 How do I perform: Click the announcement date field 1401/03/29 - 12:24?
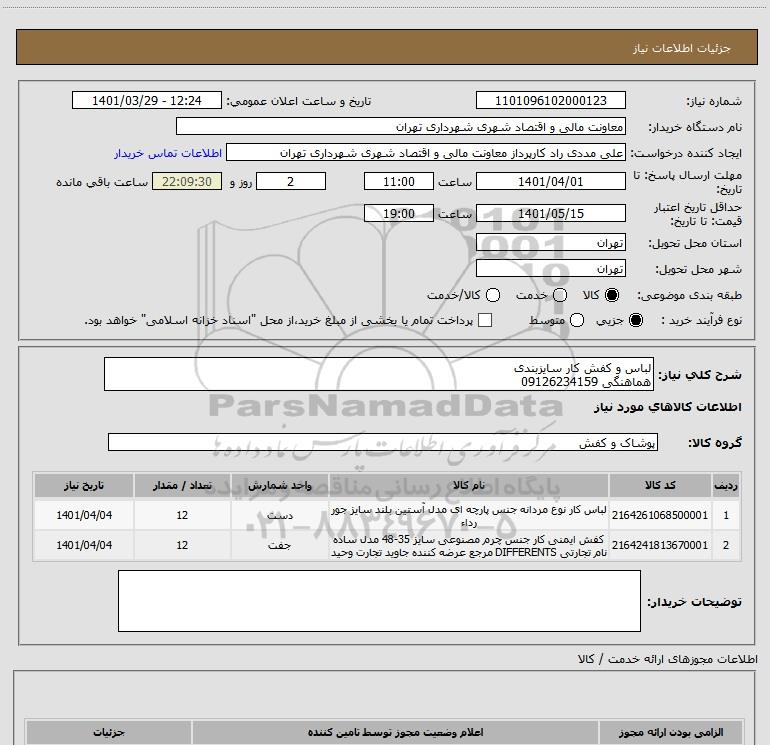point(147,101)
